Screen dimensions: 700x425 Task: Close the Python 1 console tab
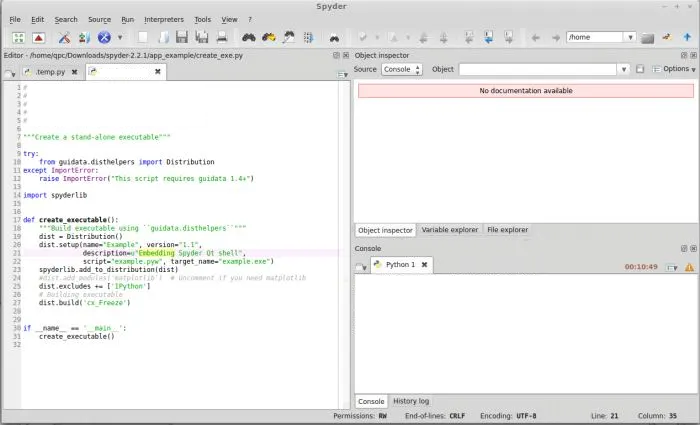pyautogui.click(x=425, y=265)
